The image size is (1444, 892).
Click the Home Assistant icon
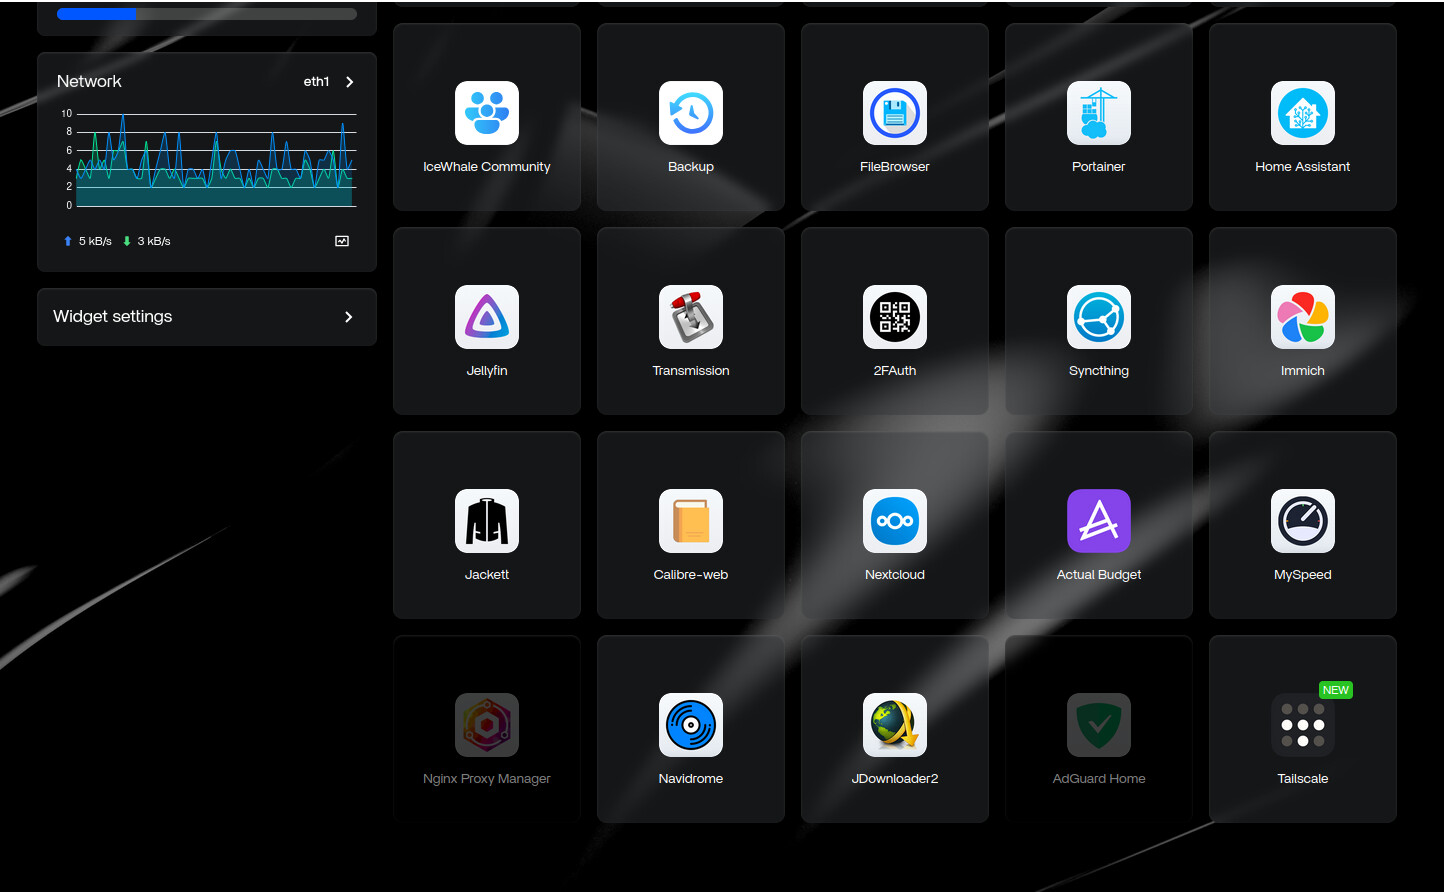(1302, 113)
